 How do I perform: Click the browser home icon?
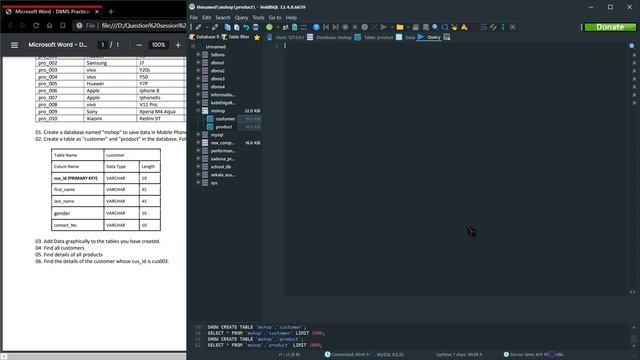point(49,25)
